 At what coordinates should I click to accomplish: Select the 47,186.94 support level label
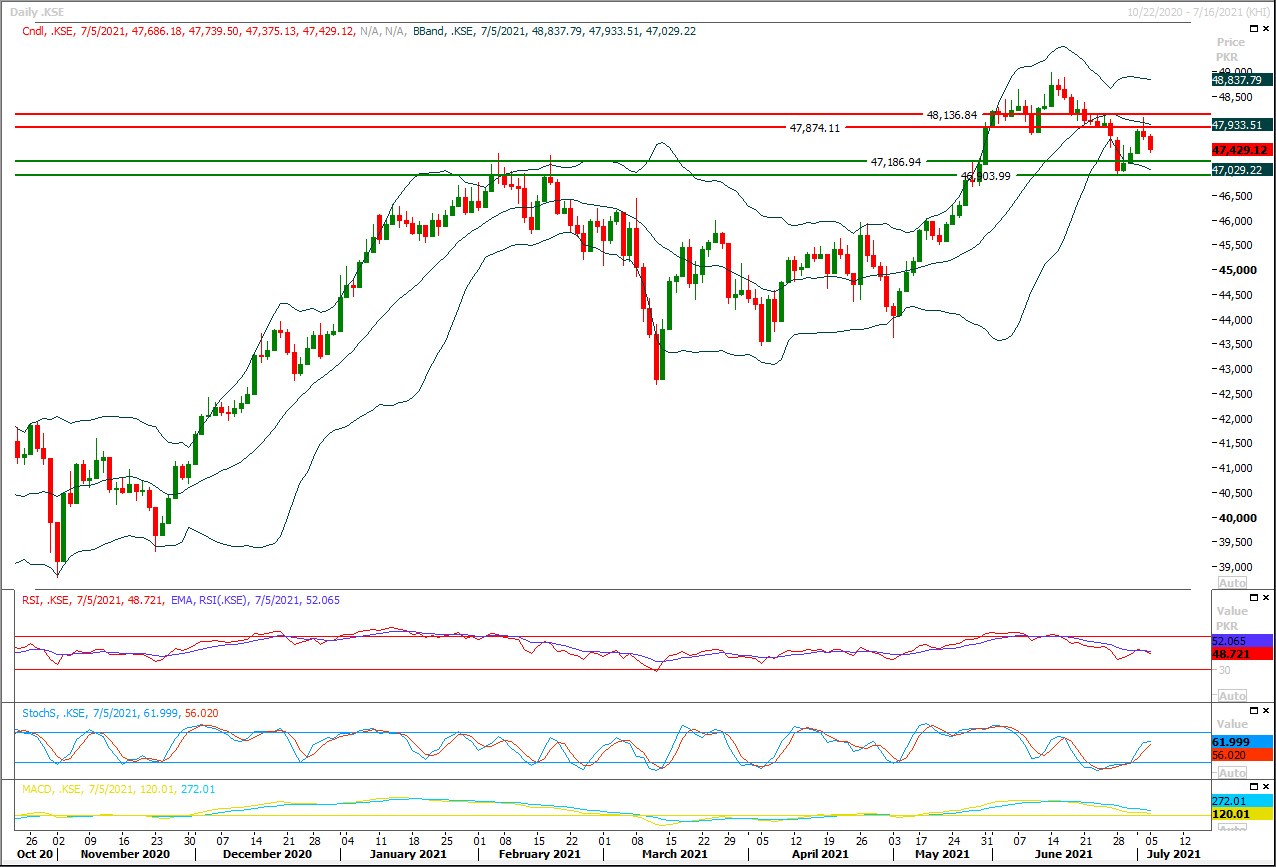896,161
